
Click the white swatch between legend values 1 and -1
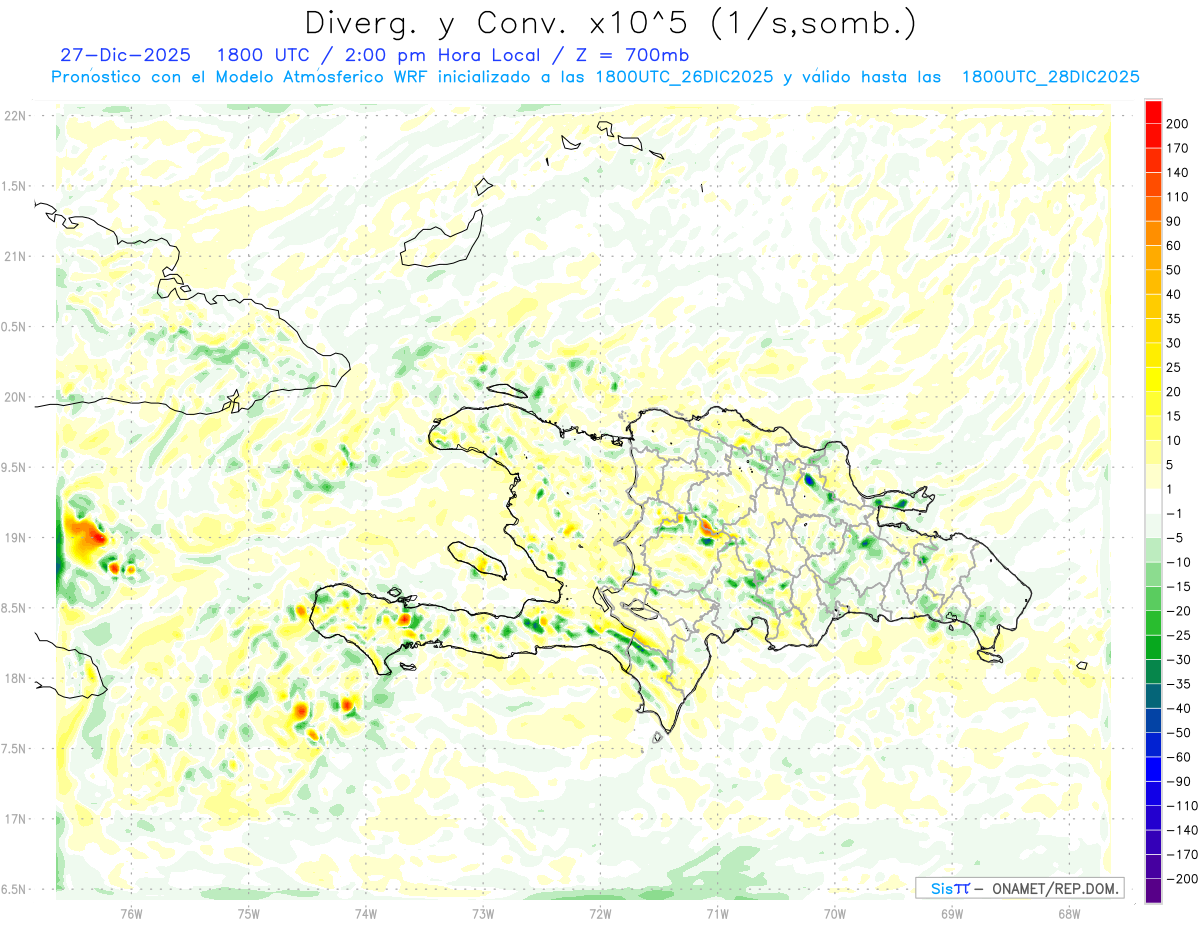coord(1153,501)
